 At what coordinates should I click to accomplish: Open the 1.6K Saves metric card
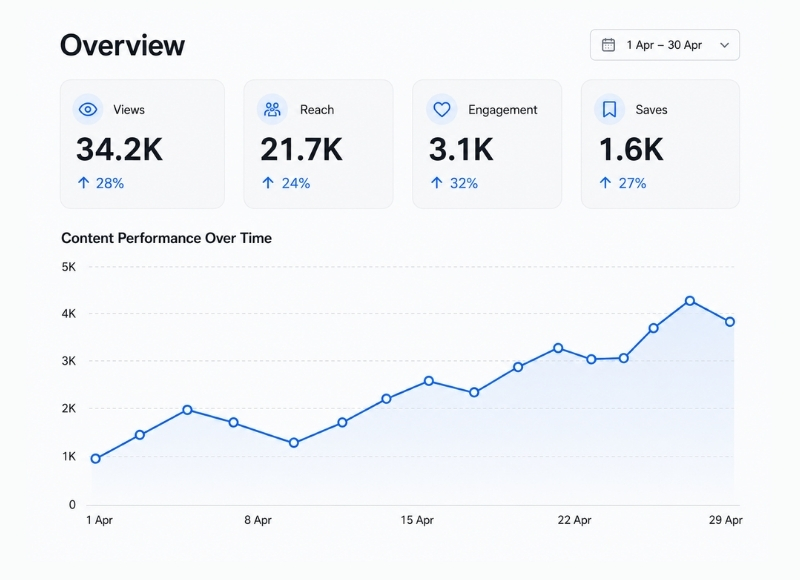(660, 144)
